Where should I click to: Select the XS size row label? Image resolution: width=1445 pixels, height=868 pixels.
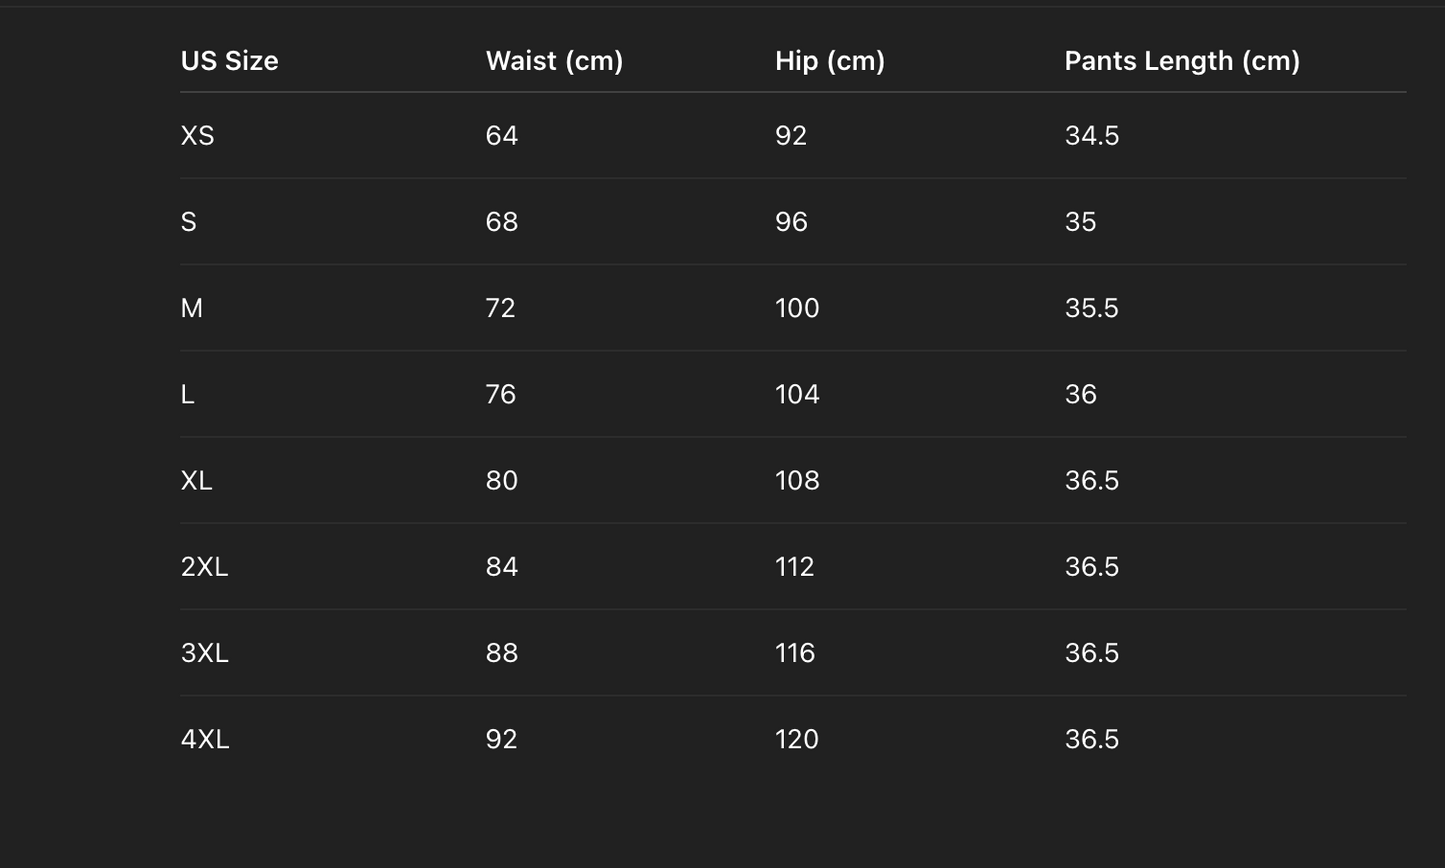point(197,136)
